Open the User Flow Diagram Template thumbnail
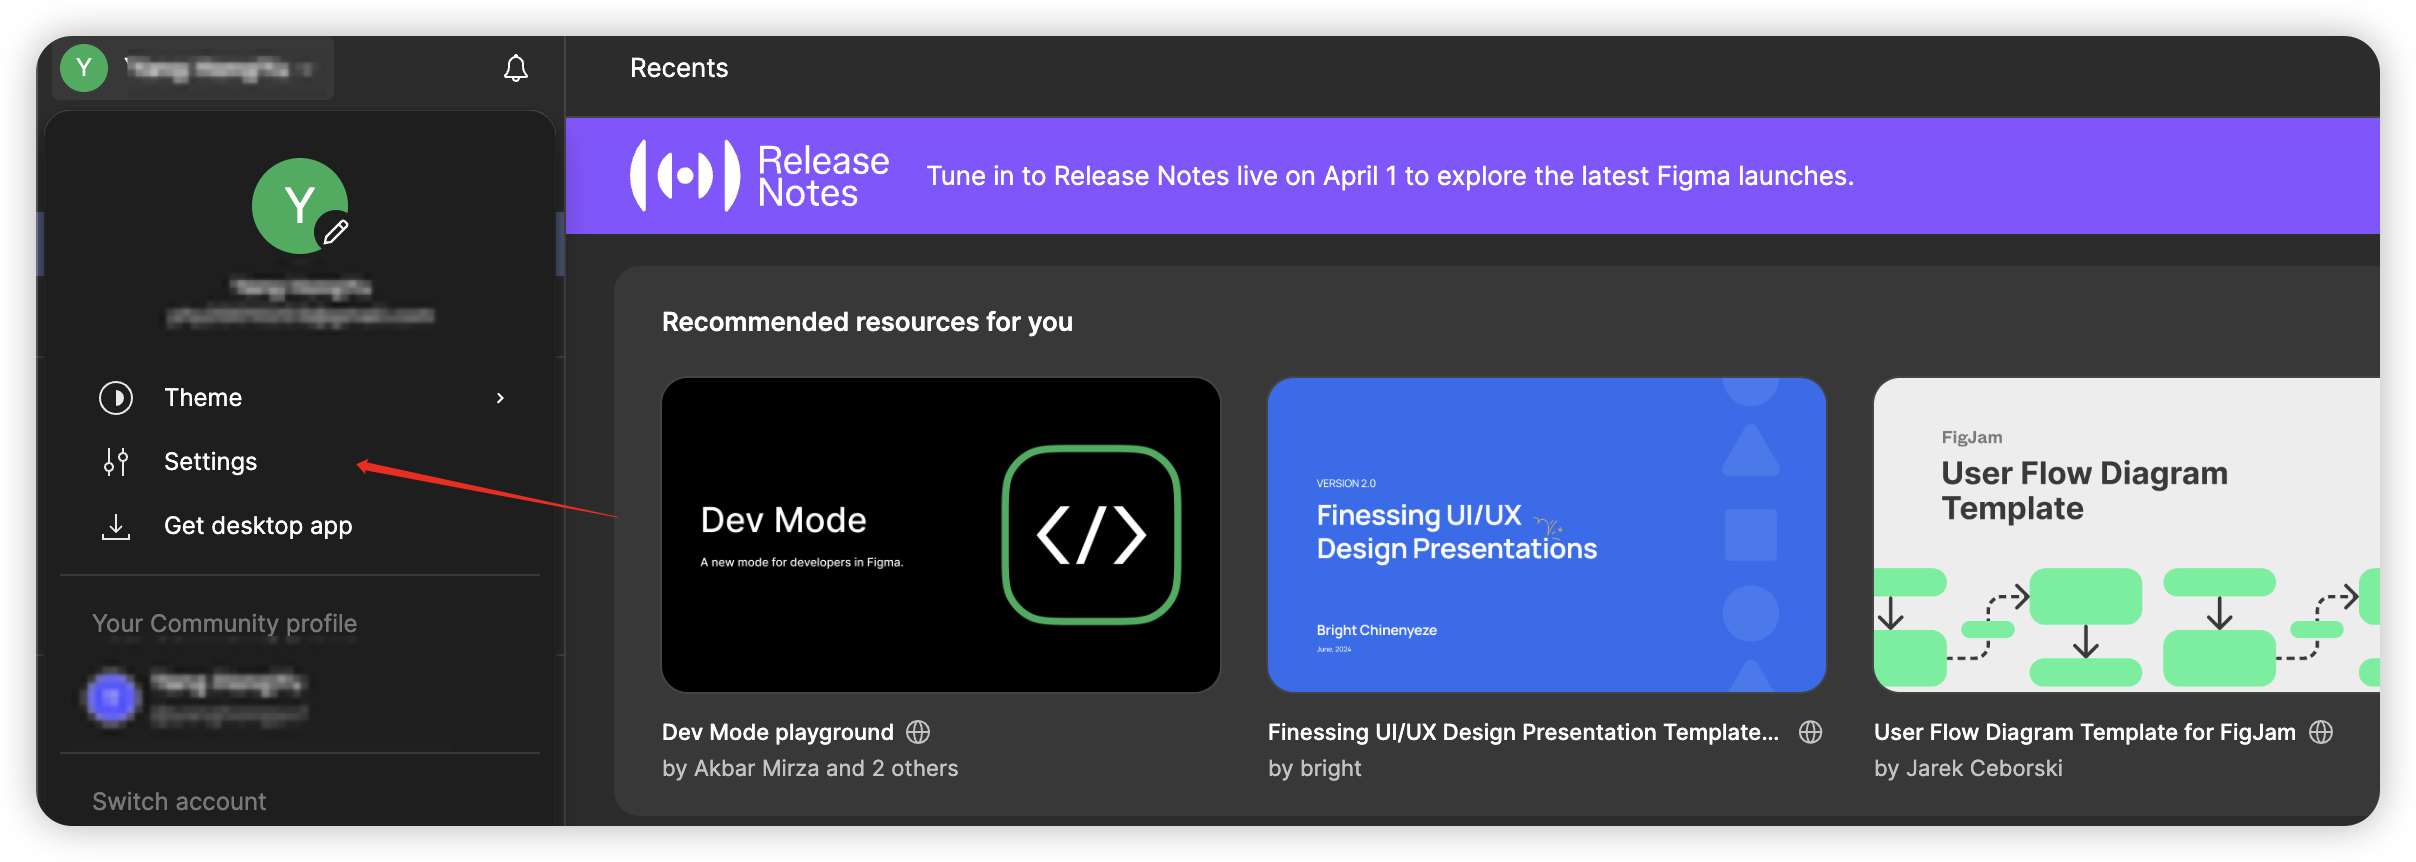 [x=2127, y=535]
